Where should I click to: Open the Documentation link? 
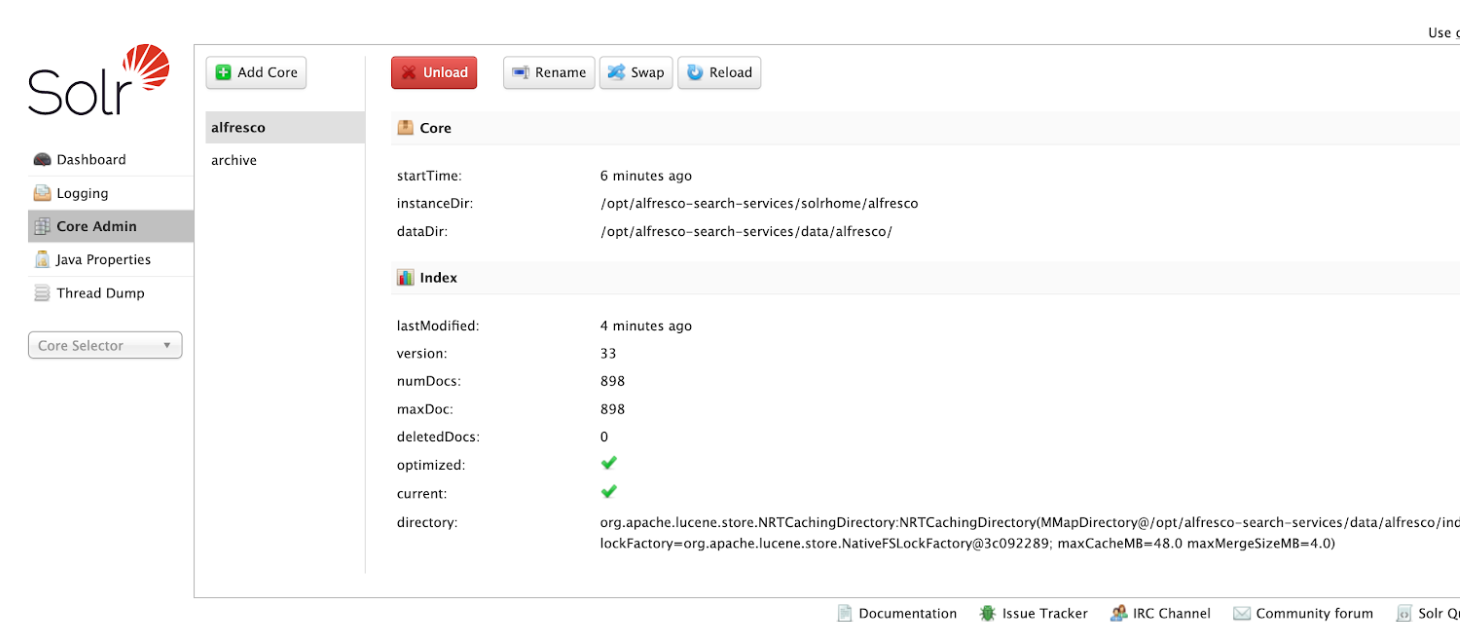(x=907, y=614)
